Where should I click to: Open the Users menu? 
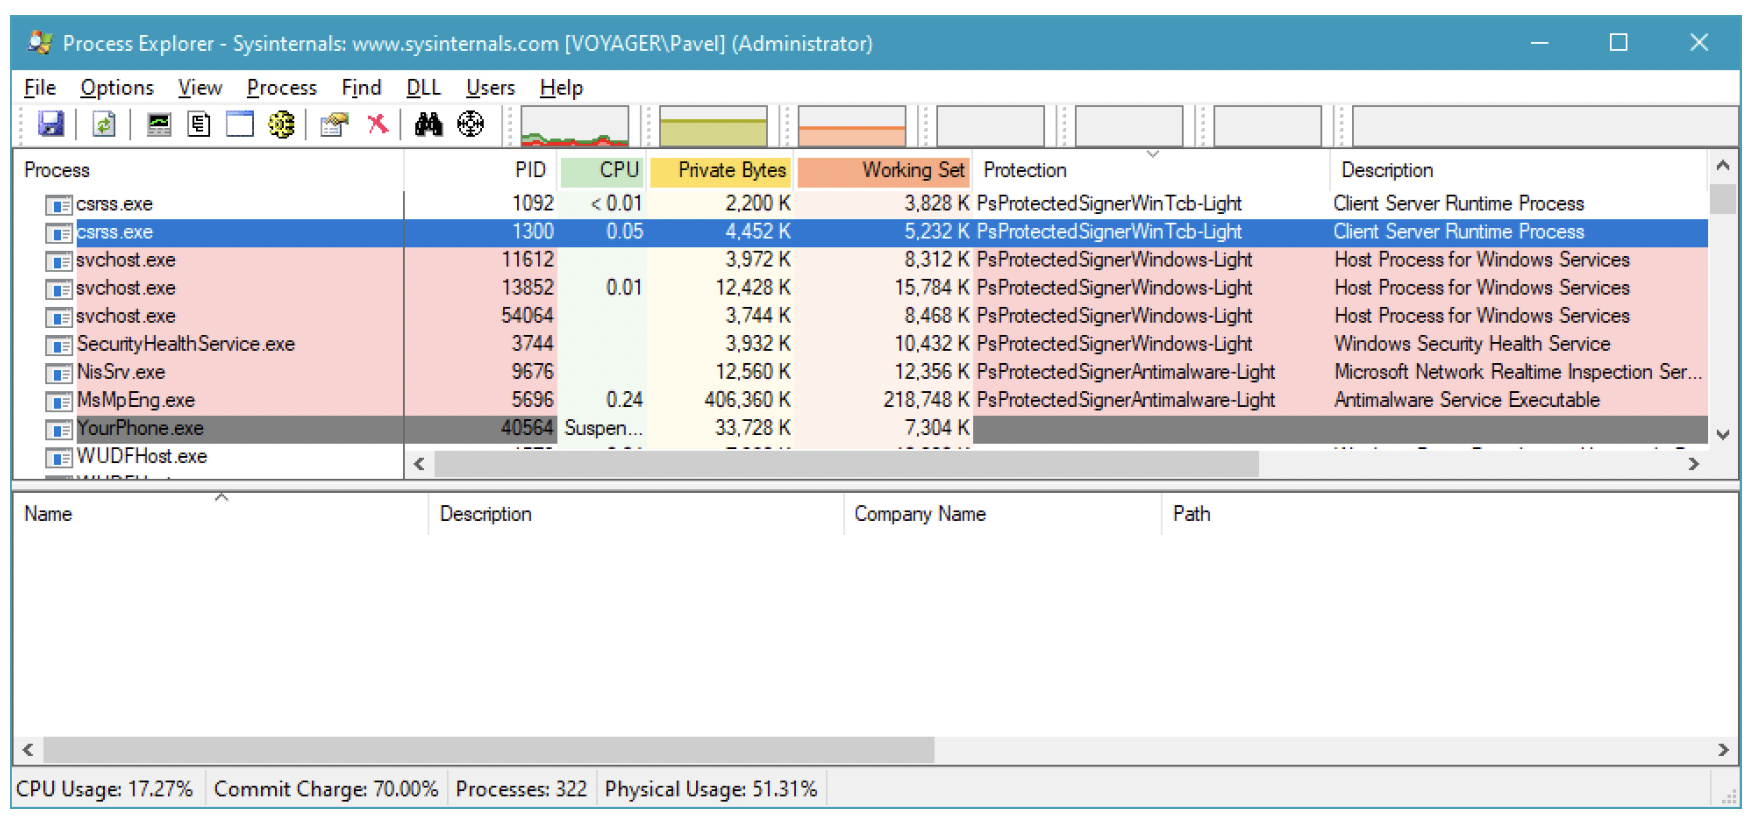point(490,88)
